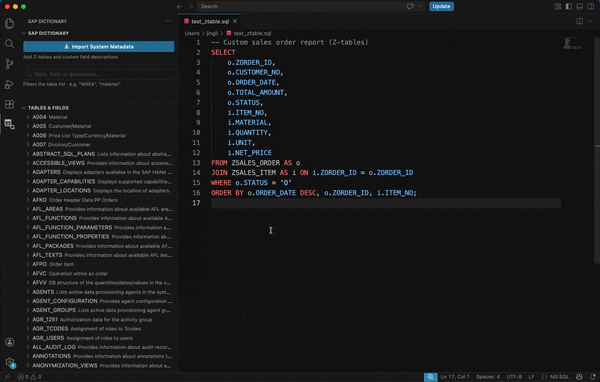Click UTF-8 encoding in status bar
This screenshot has height=382, width=600.
[514, 377]
